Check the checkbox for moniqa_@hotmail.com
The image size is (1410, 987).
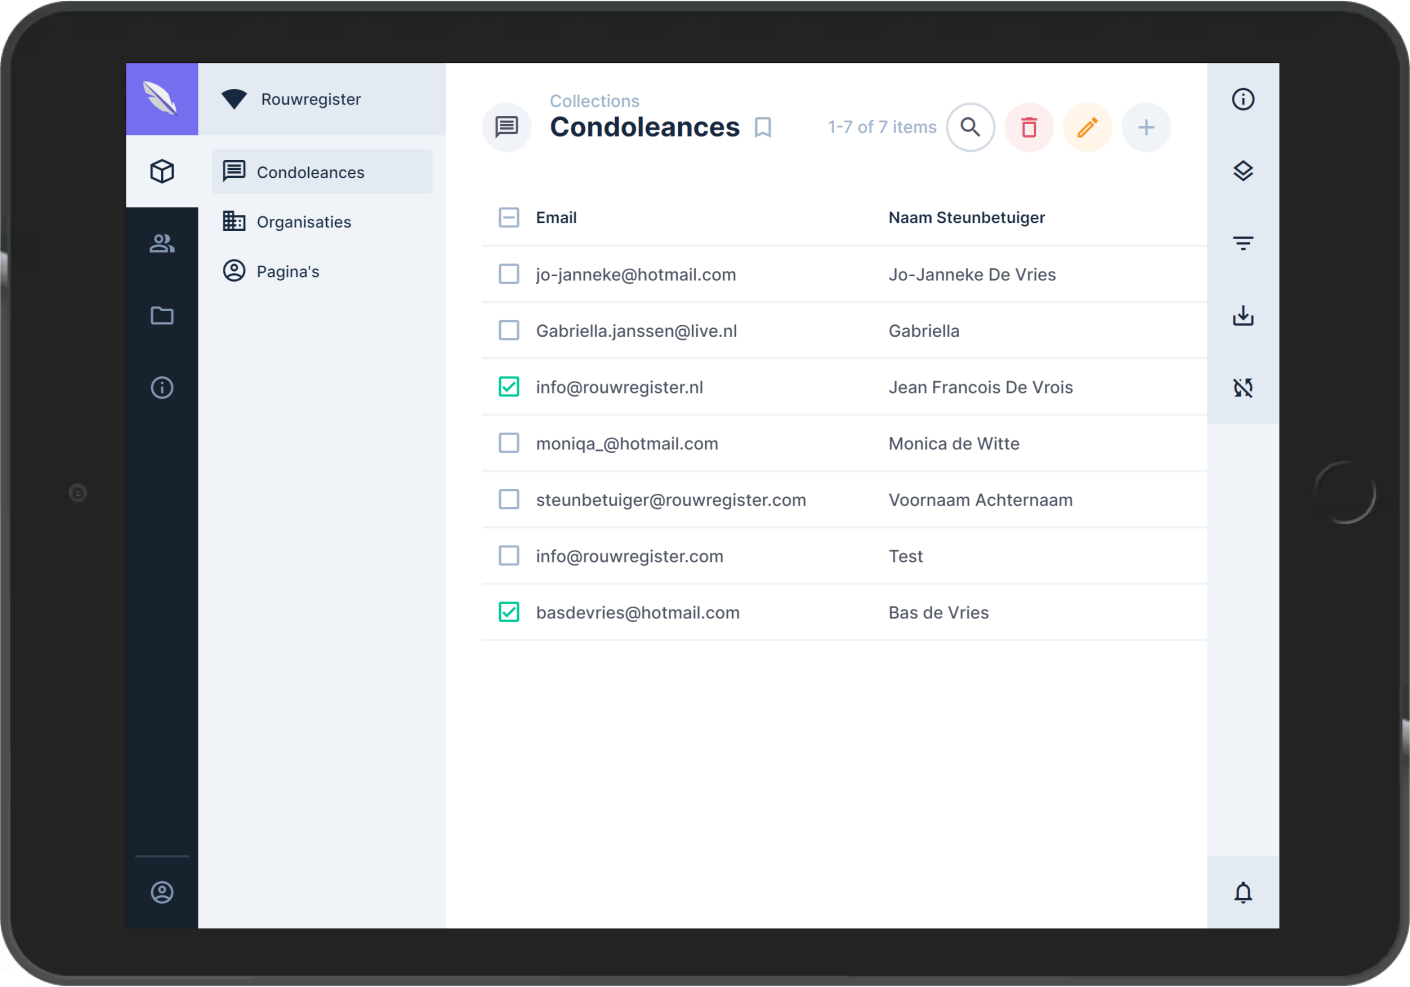[509, 442]
